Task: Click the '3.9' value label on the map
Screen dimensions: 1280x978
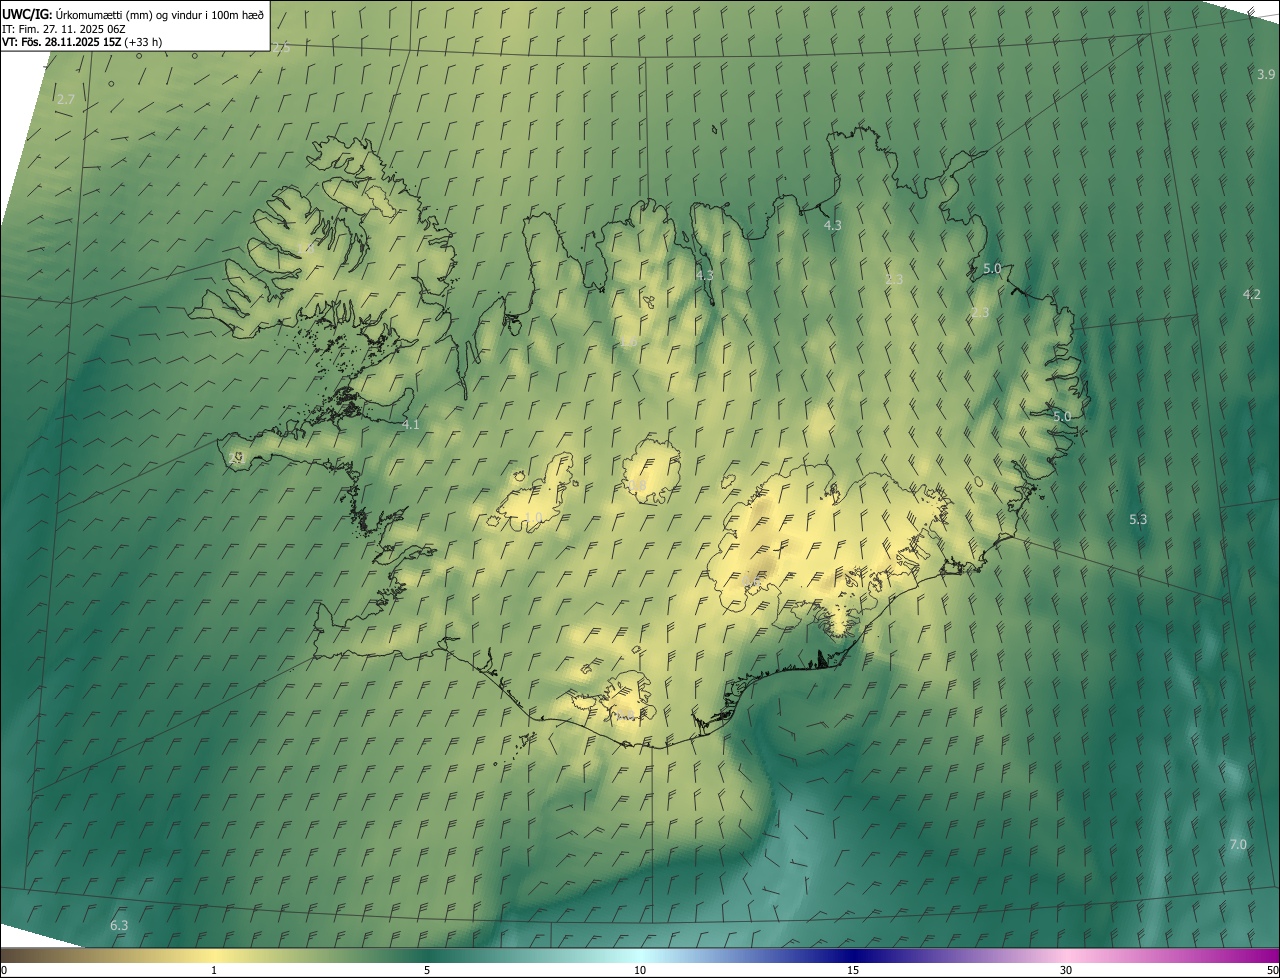Action: click(1266, 75)
